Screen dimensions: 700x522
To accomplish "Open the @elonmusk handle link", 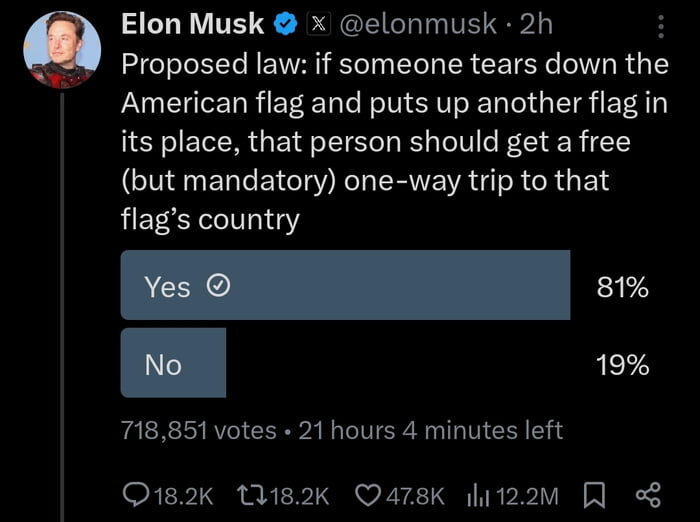I will (418, 24).
